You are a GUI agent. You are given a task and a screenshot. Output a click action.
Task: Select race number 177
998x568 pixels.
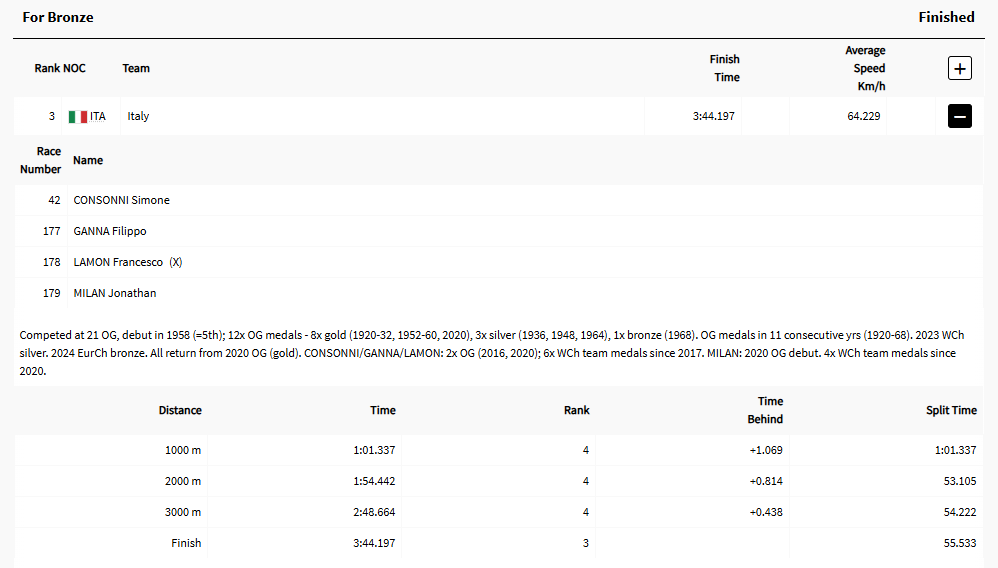[52, 231]
